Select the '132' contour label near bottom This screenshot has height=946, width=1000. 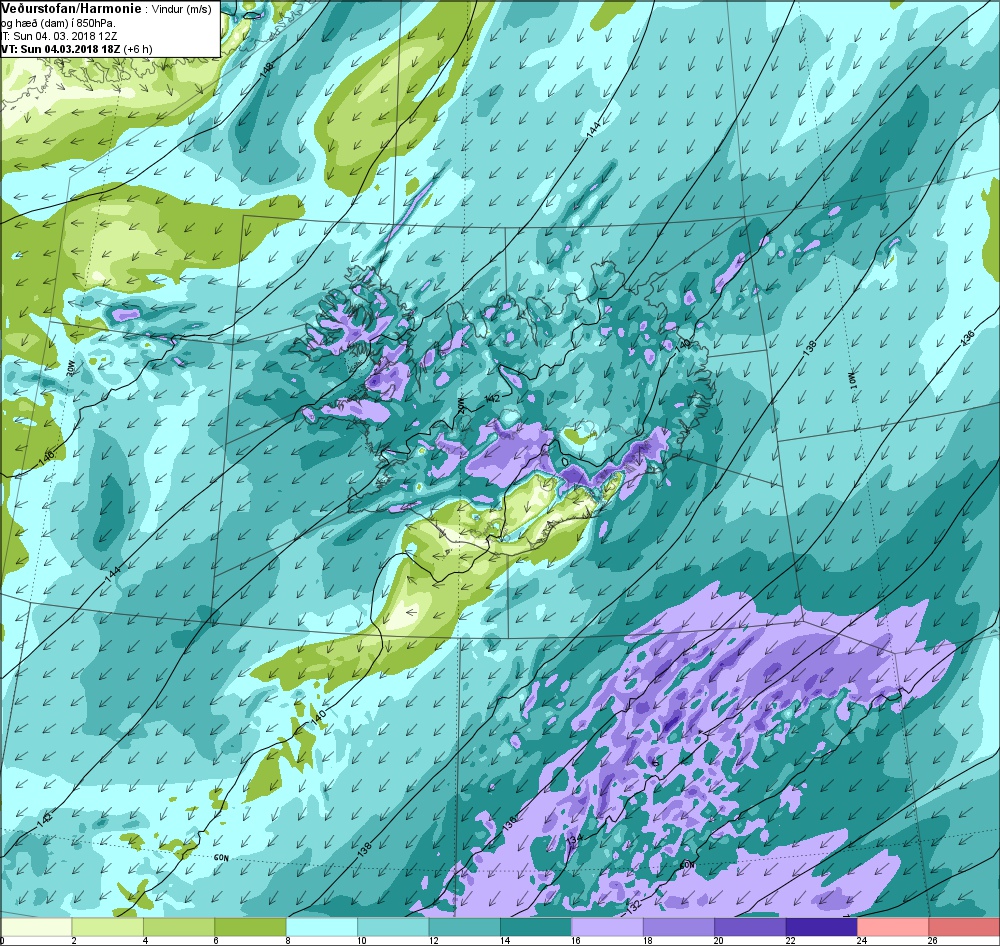coord(633,906)
